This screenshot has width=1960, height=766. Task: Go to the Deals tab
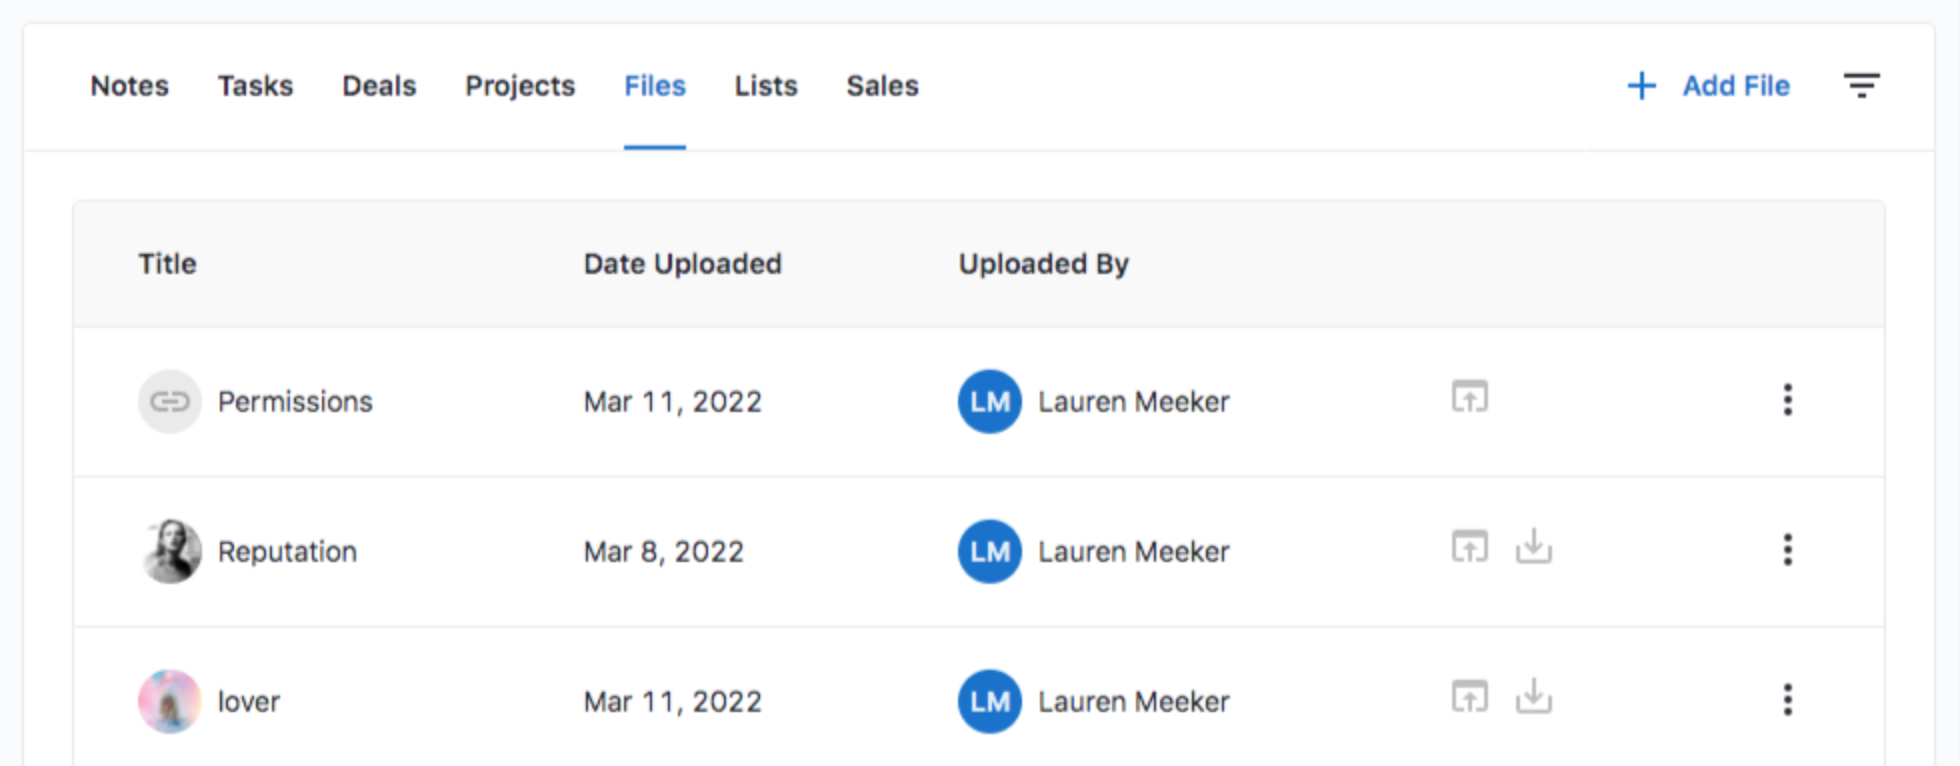379,86
